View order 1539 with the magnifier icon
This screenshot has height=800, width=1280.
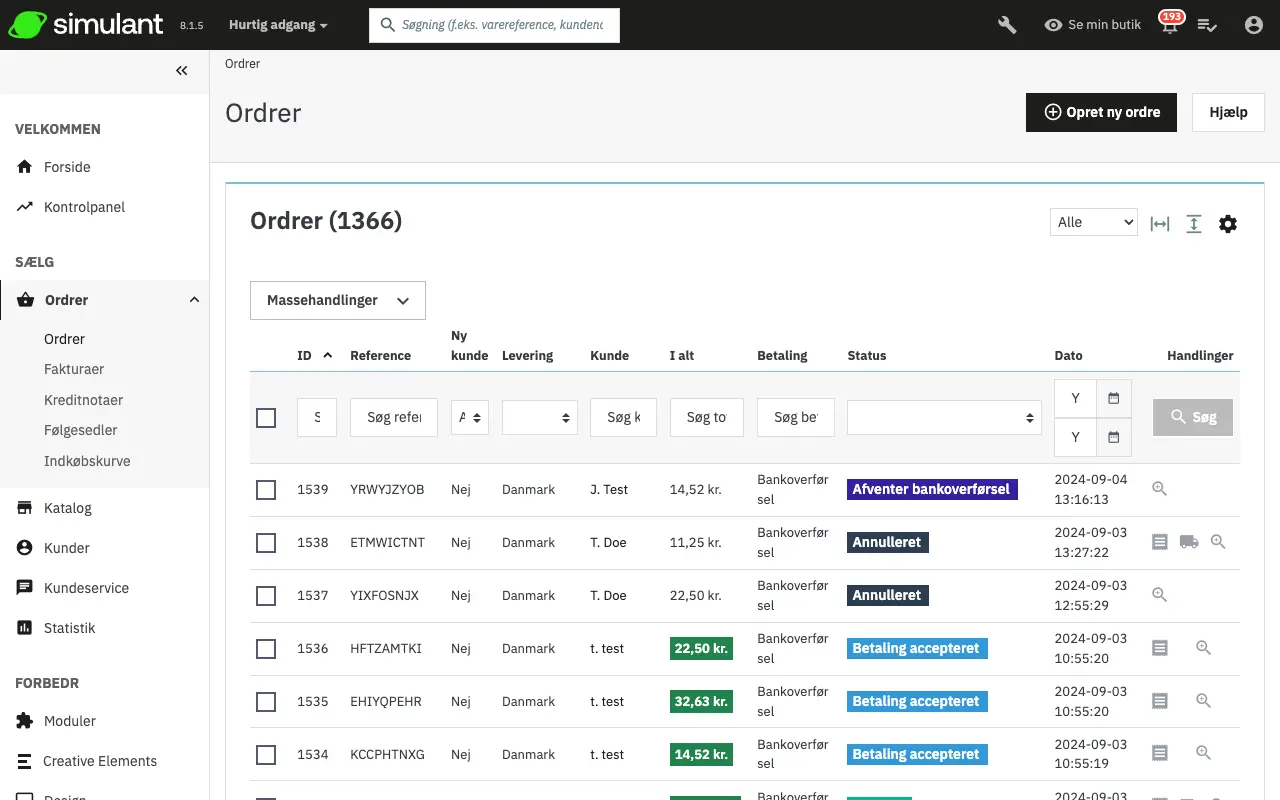click(x=1160, y=489)
